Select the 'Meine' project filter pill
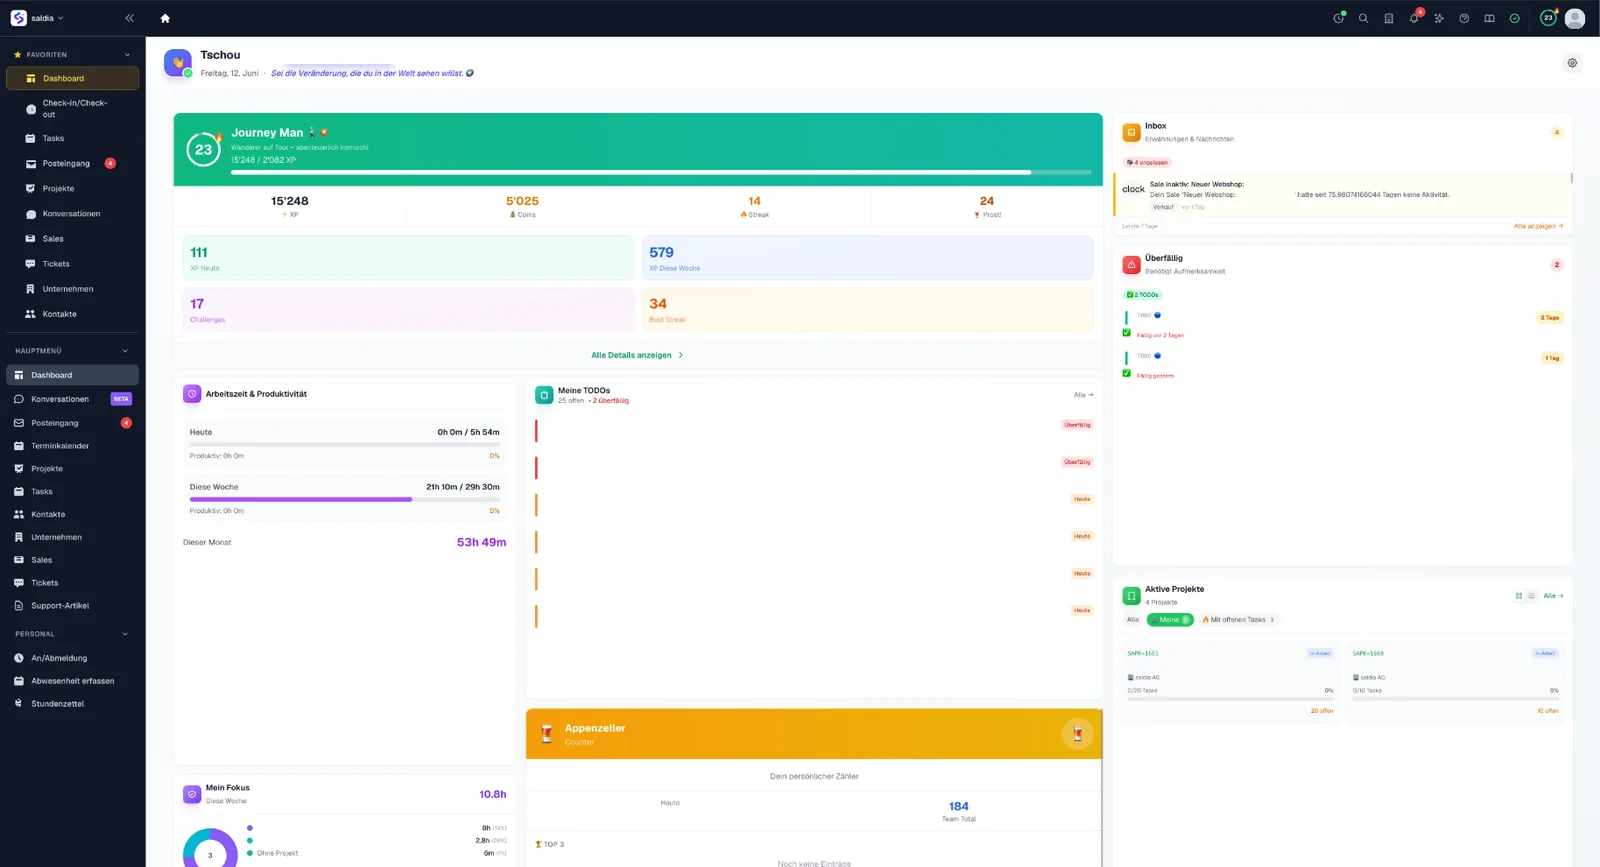1600x867 pixels. tap(1170, 620)
